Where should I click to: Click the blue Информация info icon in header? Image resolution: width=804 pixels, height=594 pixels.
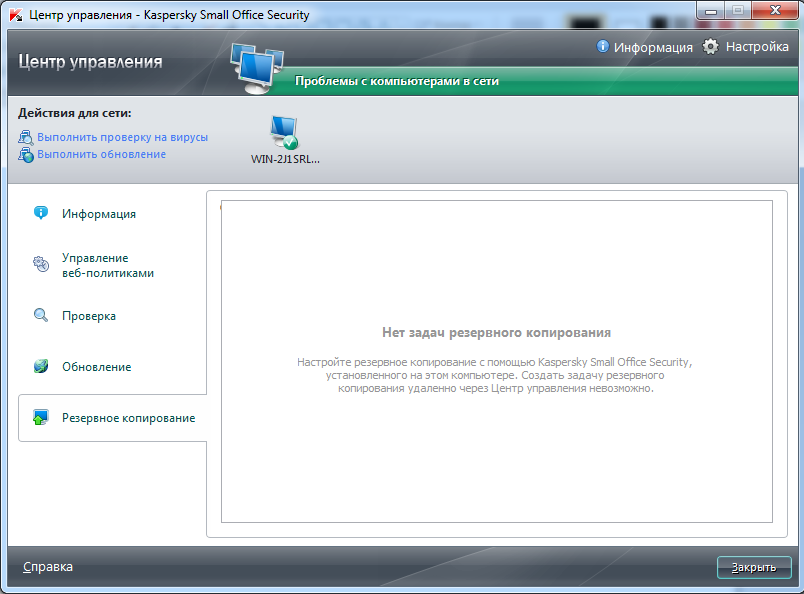(602, 46)
